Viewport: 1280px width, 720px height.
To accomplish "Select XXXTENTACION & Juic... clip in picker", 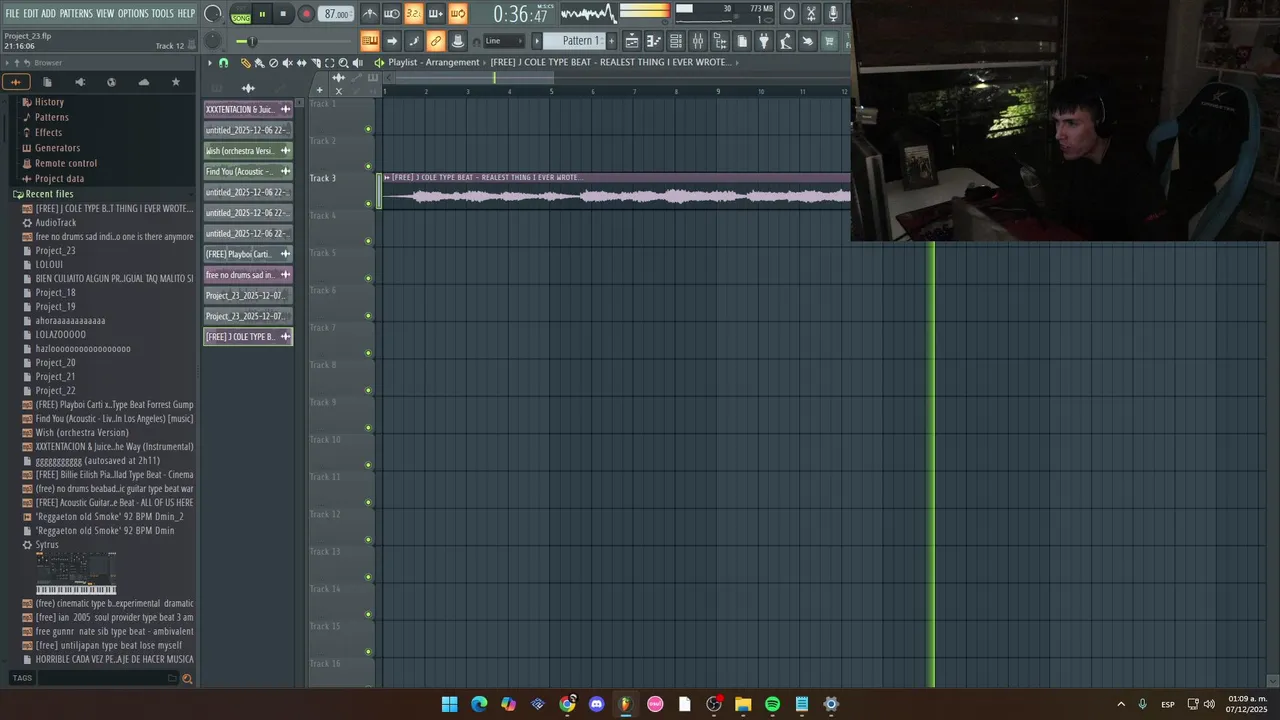I will click(248, 109).
